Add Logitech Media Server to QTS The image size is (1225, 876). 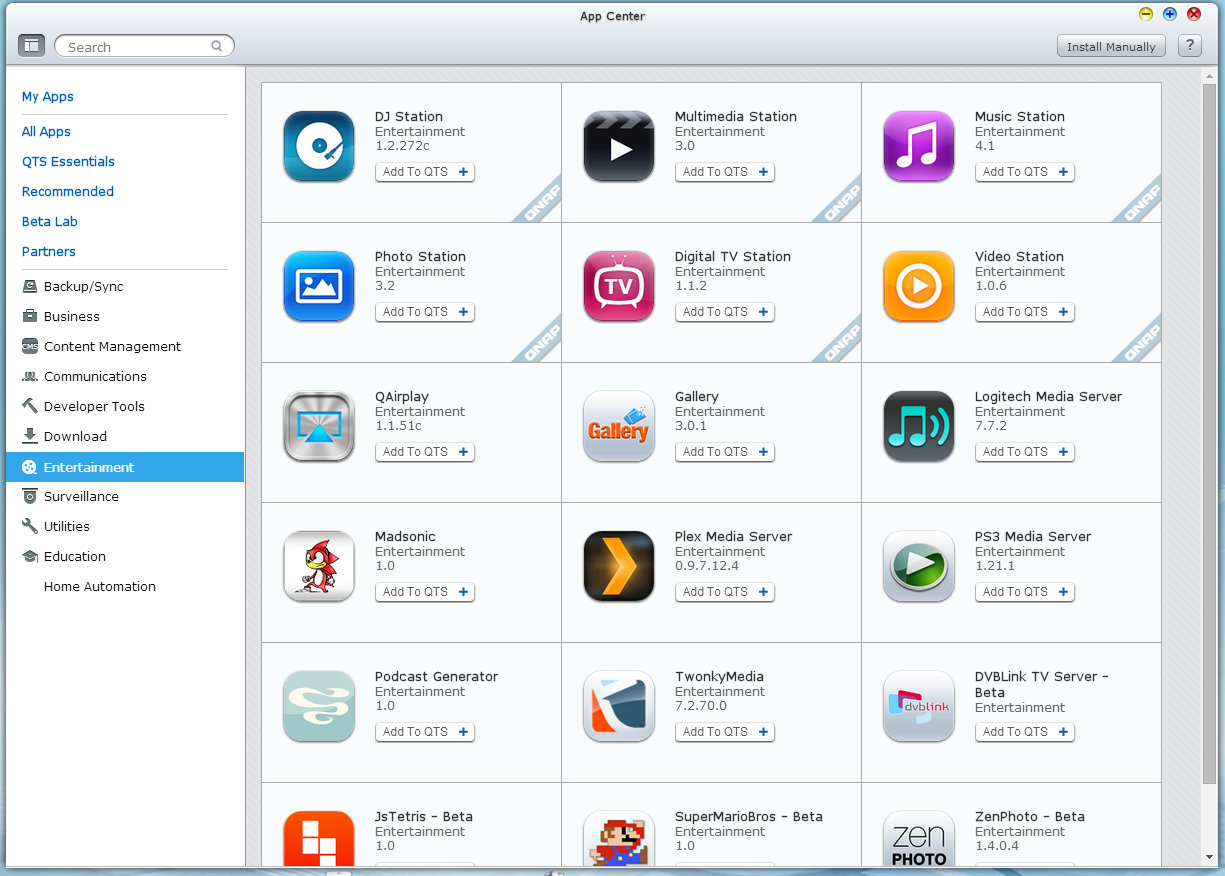tap(1025, 452)
